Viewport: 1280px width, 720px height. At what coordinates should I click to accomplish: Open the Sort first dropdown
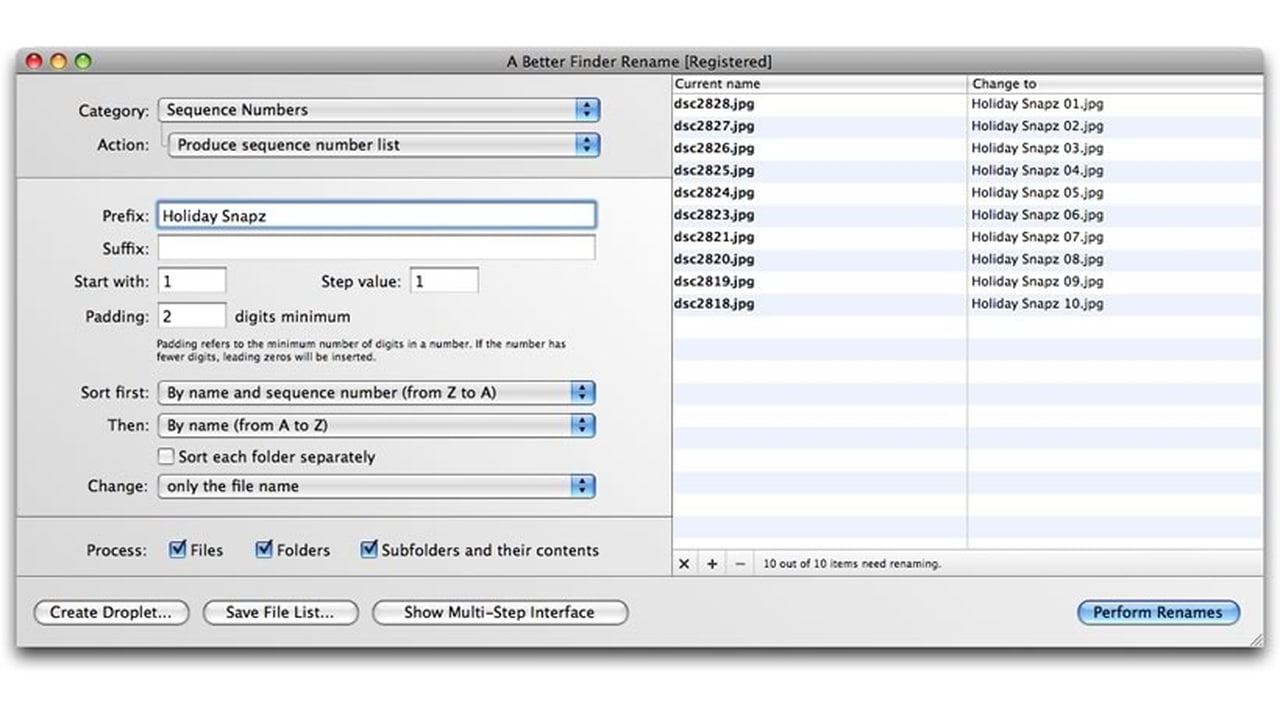click(x=376, y=393)
